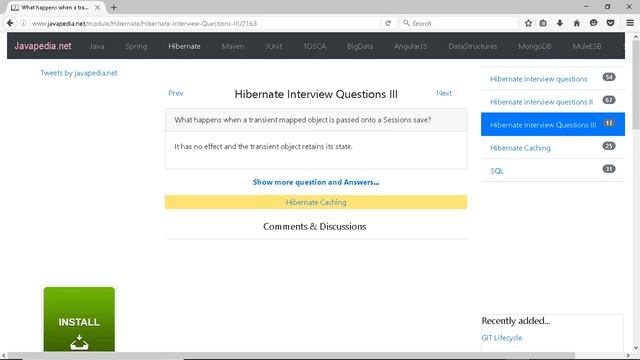Go to the Next question
This screenshot has height=360, width=640.
pos(444,93)
